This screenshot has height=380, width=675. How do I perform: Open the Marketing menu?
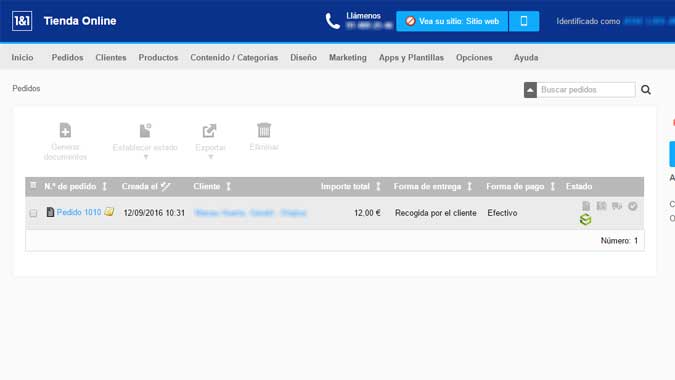tap(348, 58)
